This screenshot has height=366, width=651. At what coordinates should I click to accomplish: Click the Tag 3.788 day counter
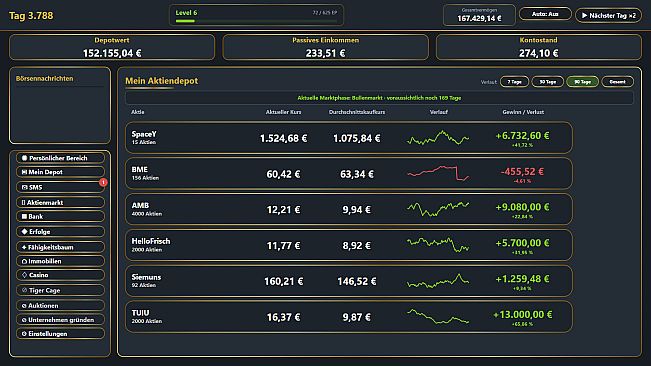pos(31,16)
